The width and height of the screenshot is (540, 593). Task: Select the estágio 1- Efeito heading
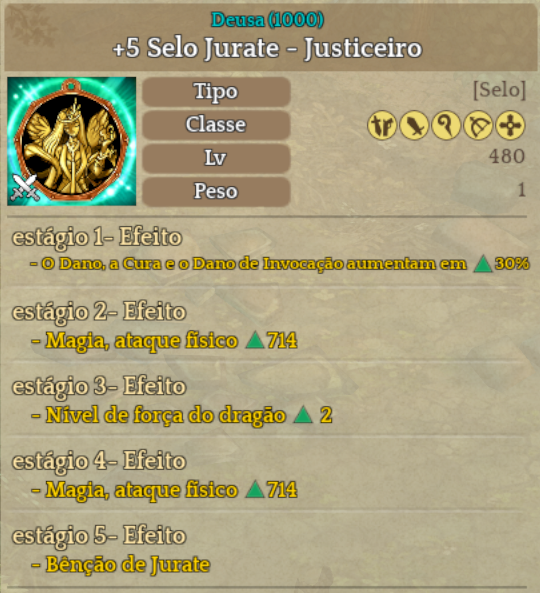click(x=97, y=238)
